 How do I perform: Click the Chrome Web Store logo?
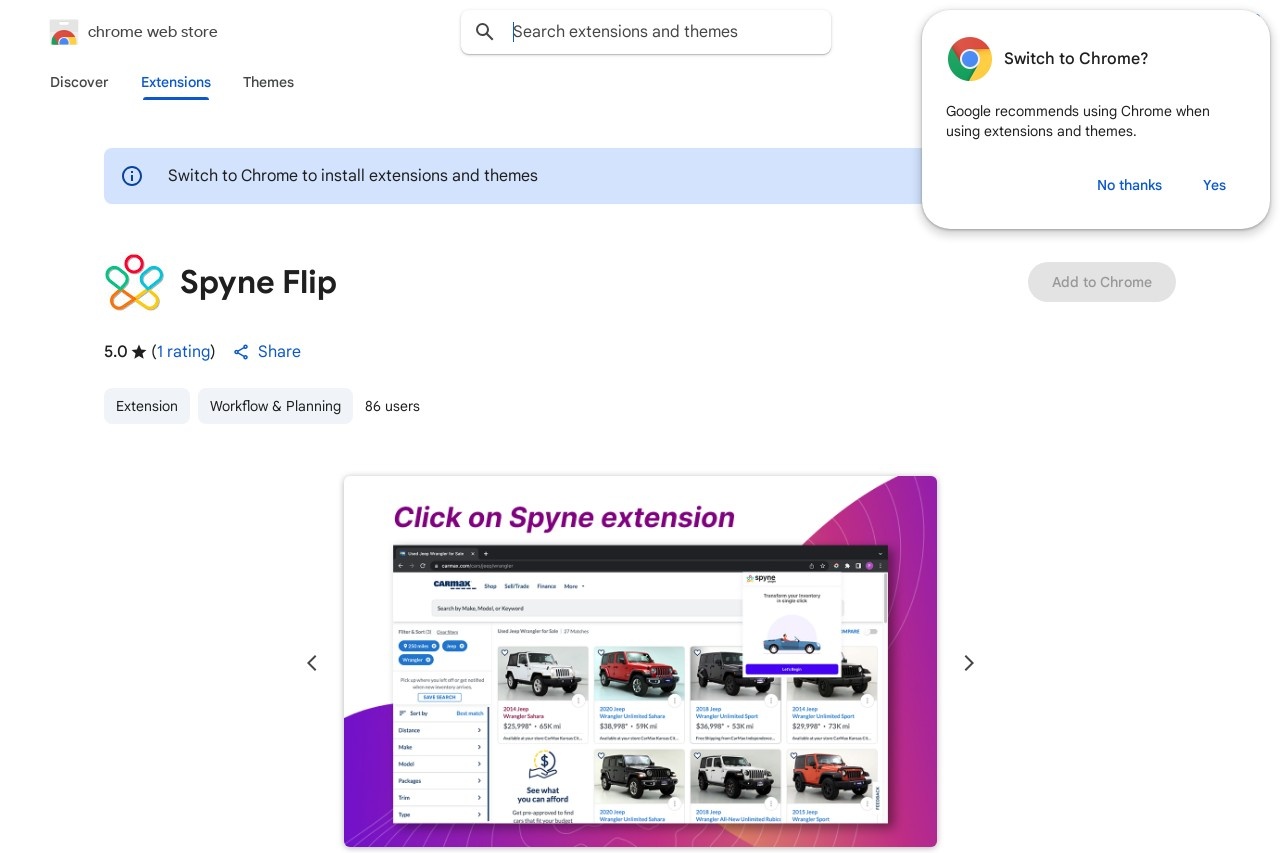tap(64, 32)
